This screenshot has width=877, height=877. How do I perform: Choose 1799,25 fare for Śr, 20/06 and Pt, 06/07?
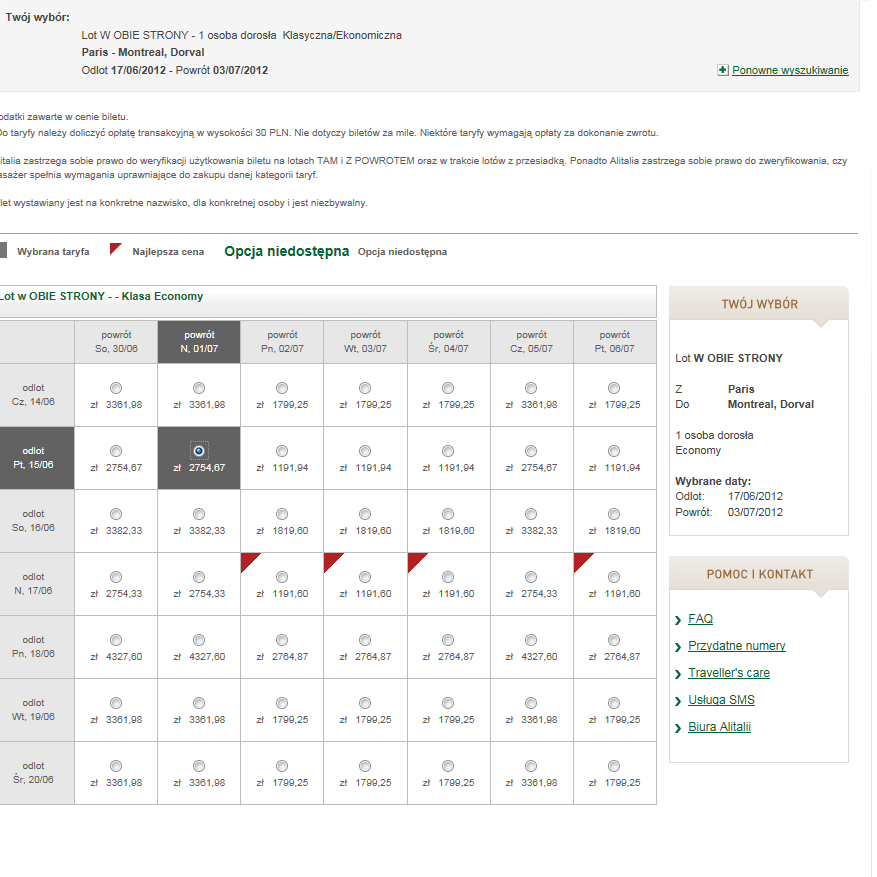(614, 766)
